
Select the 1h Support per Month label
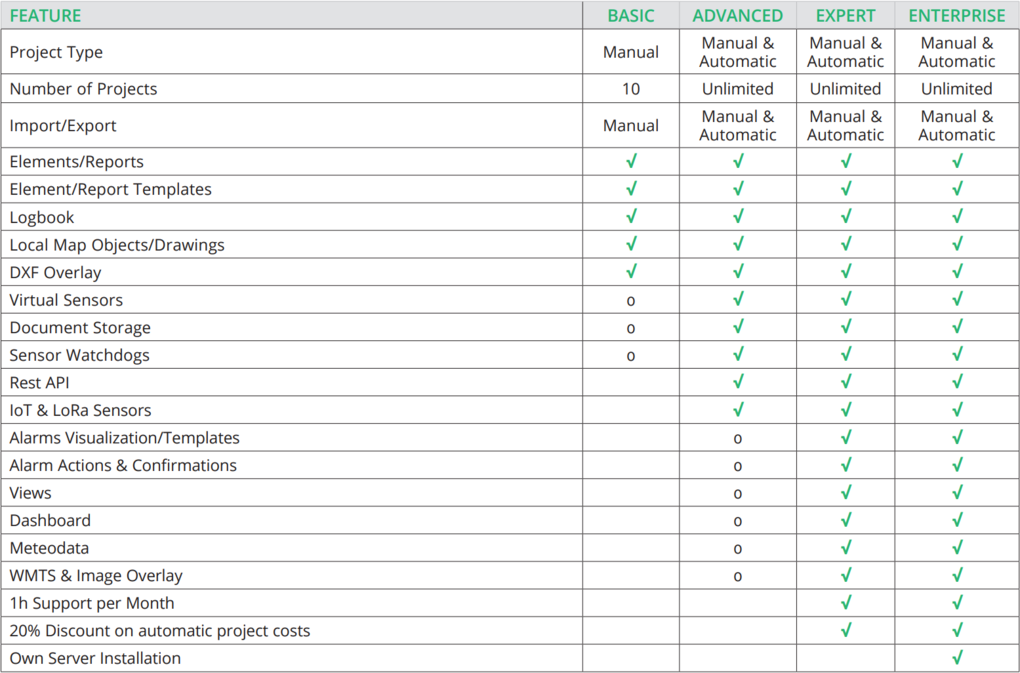(92, 603)
